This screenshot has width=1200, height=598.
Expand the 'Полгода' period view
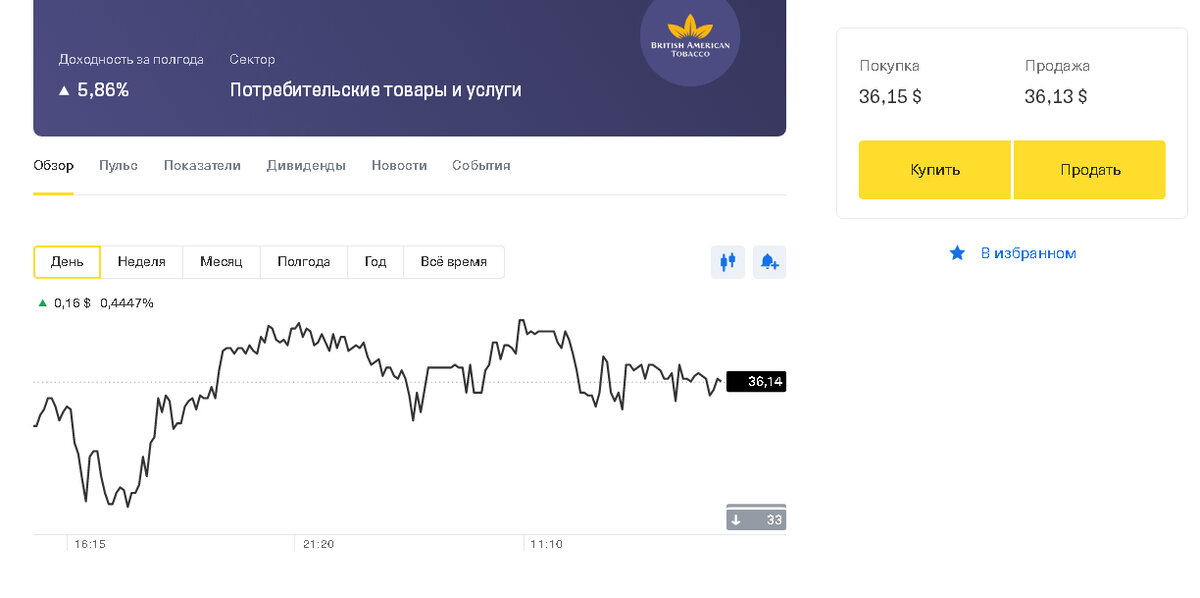(303, 261)
